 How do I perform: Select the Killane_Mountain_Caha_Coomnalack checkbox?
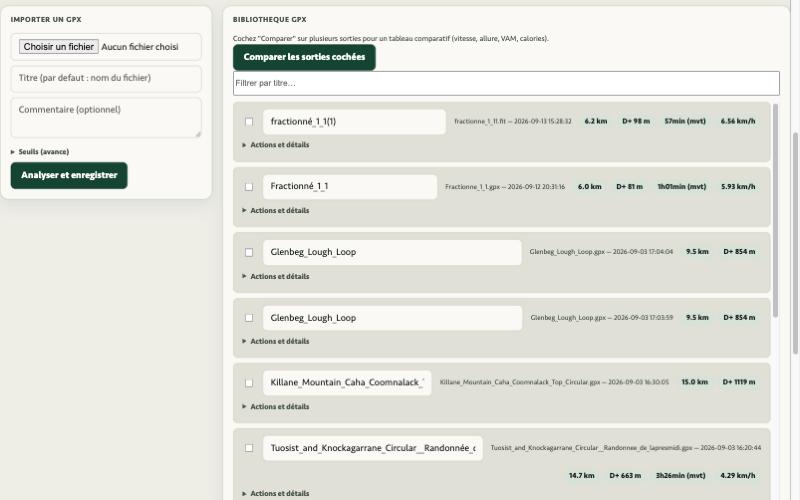(249, 383)
